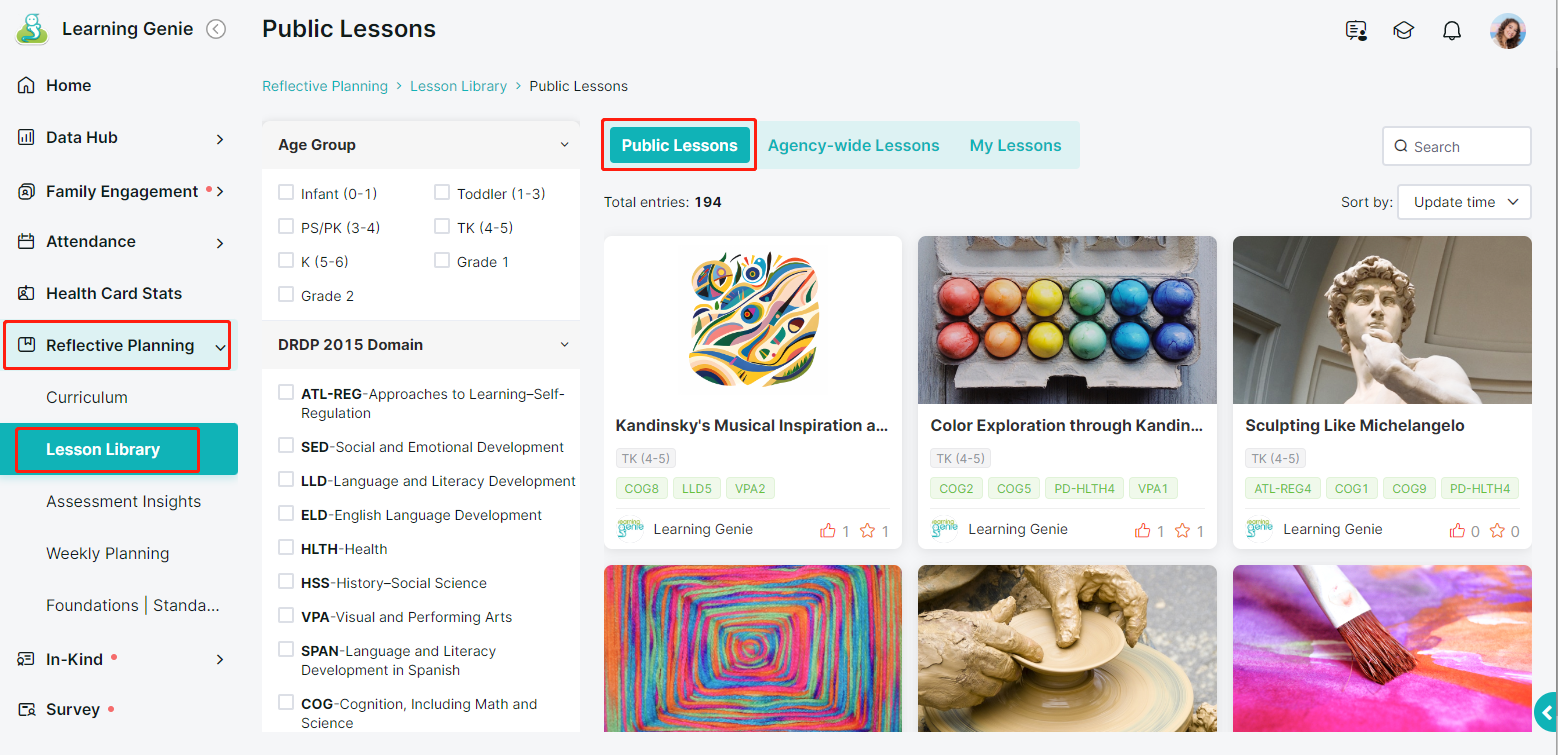Star the Sculpting Like Michelangelo lesson
This screenshot has height=755, width=1558.
(1497, 531)
